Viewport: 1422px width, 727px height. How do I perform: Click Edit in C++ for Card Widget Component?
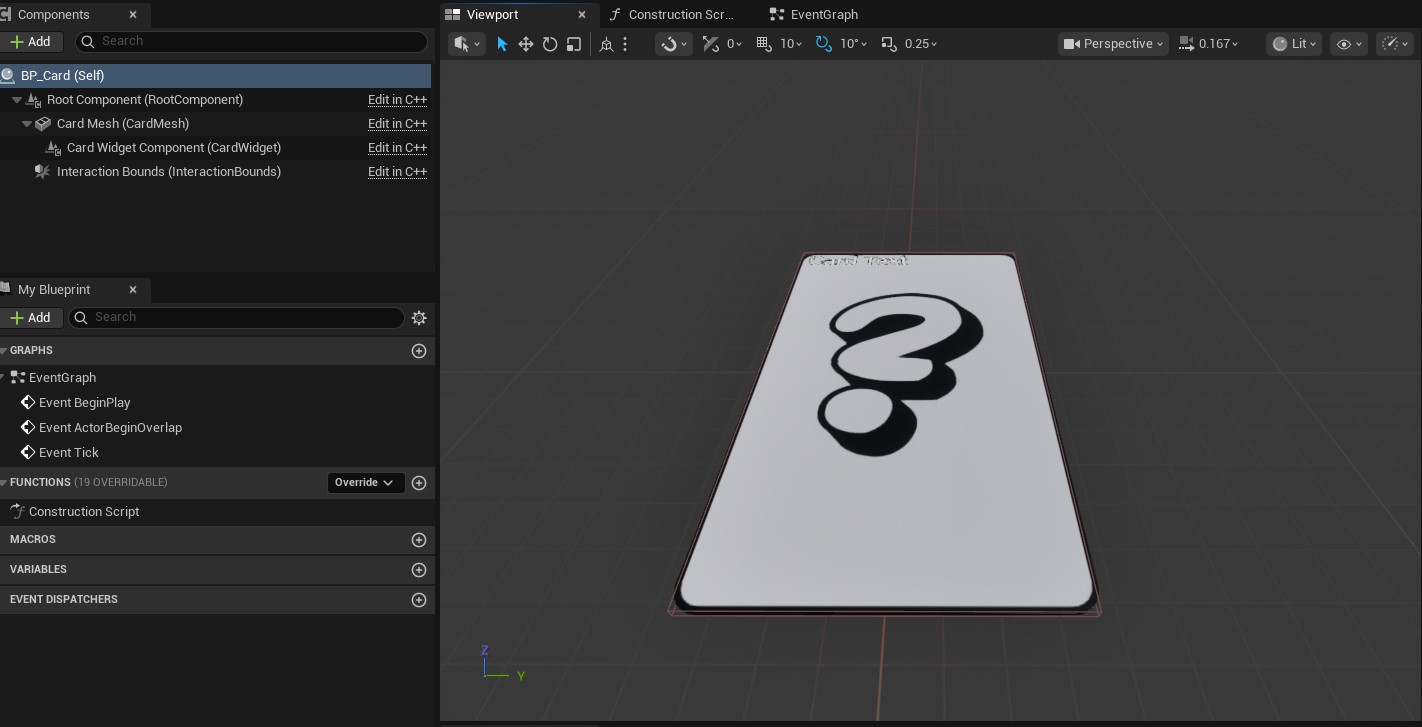coord(397,148)
